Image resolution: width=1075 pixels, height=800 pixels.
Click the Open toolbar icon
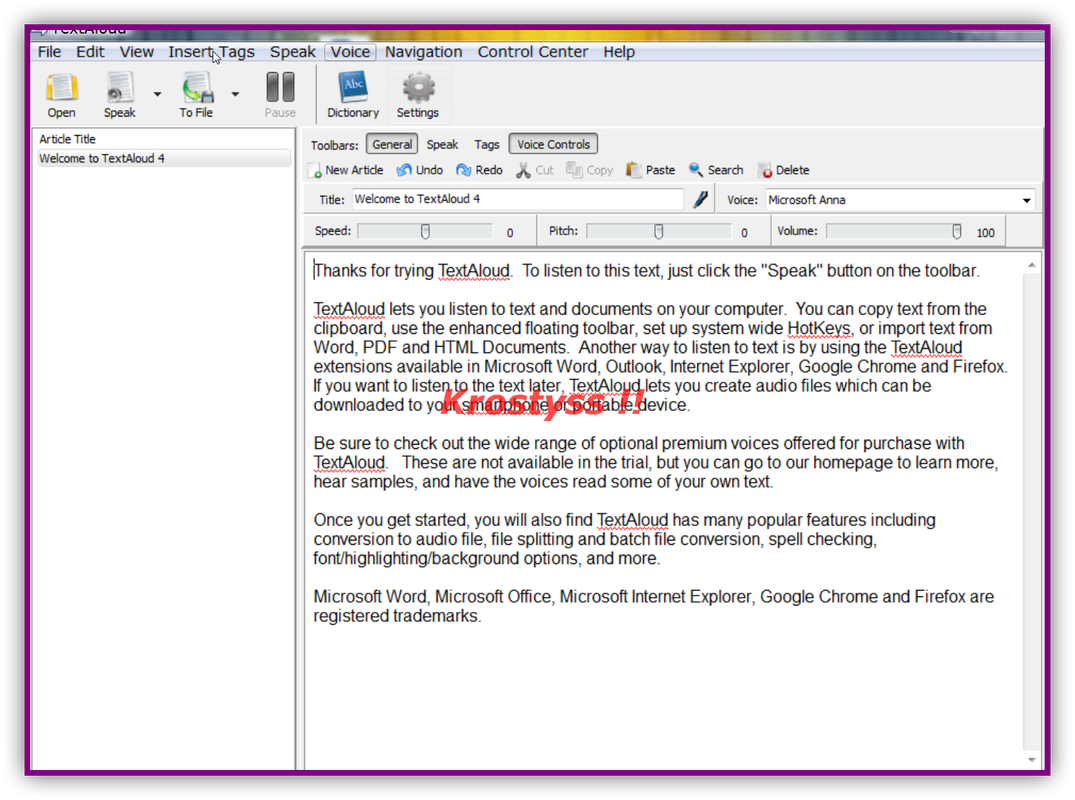tap(61, 95)
